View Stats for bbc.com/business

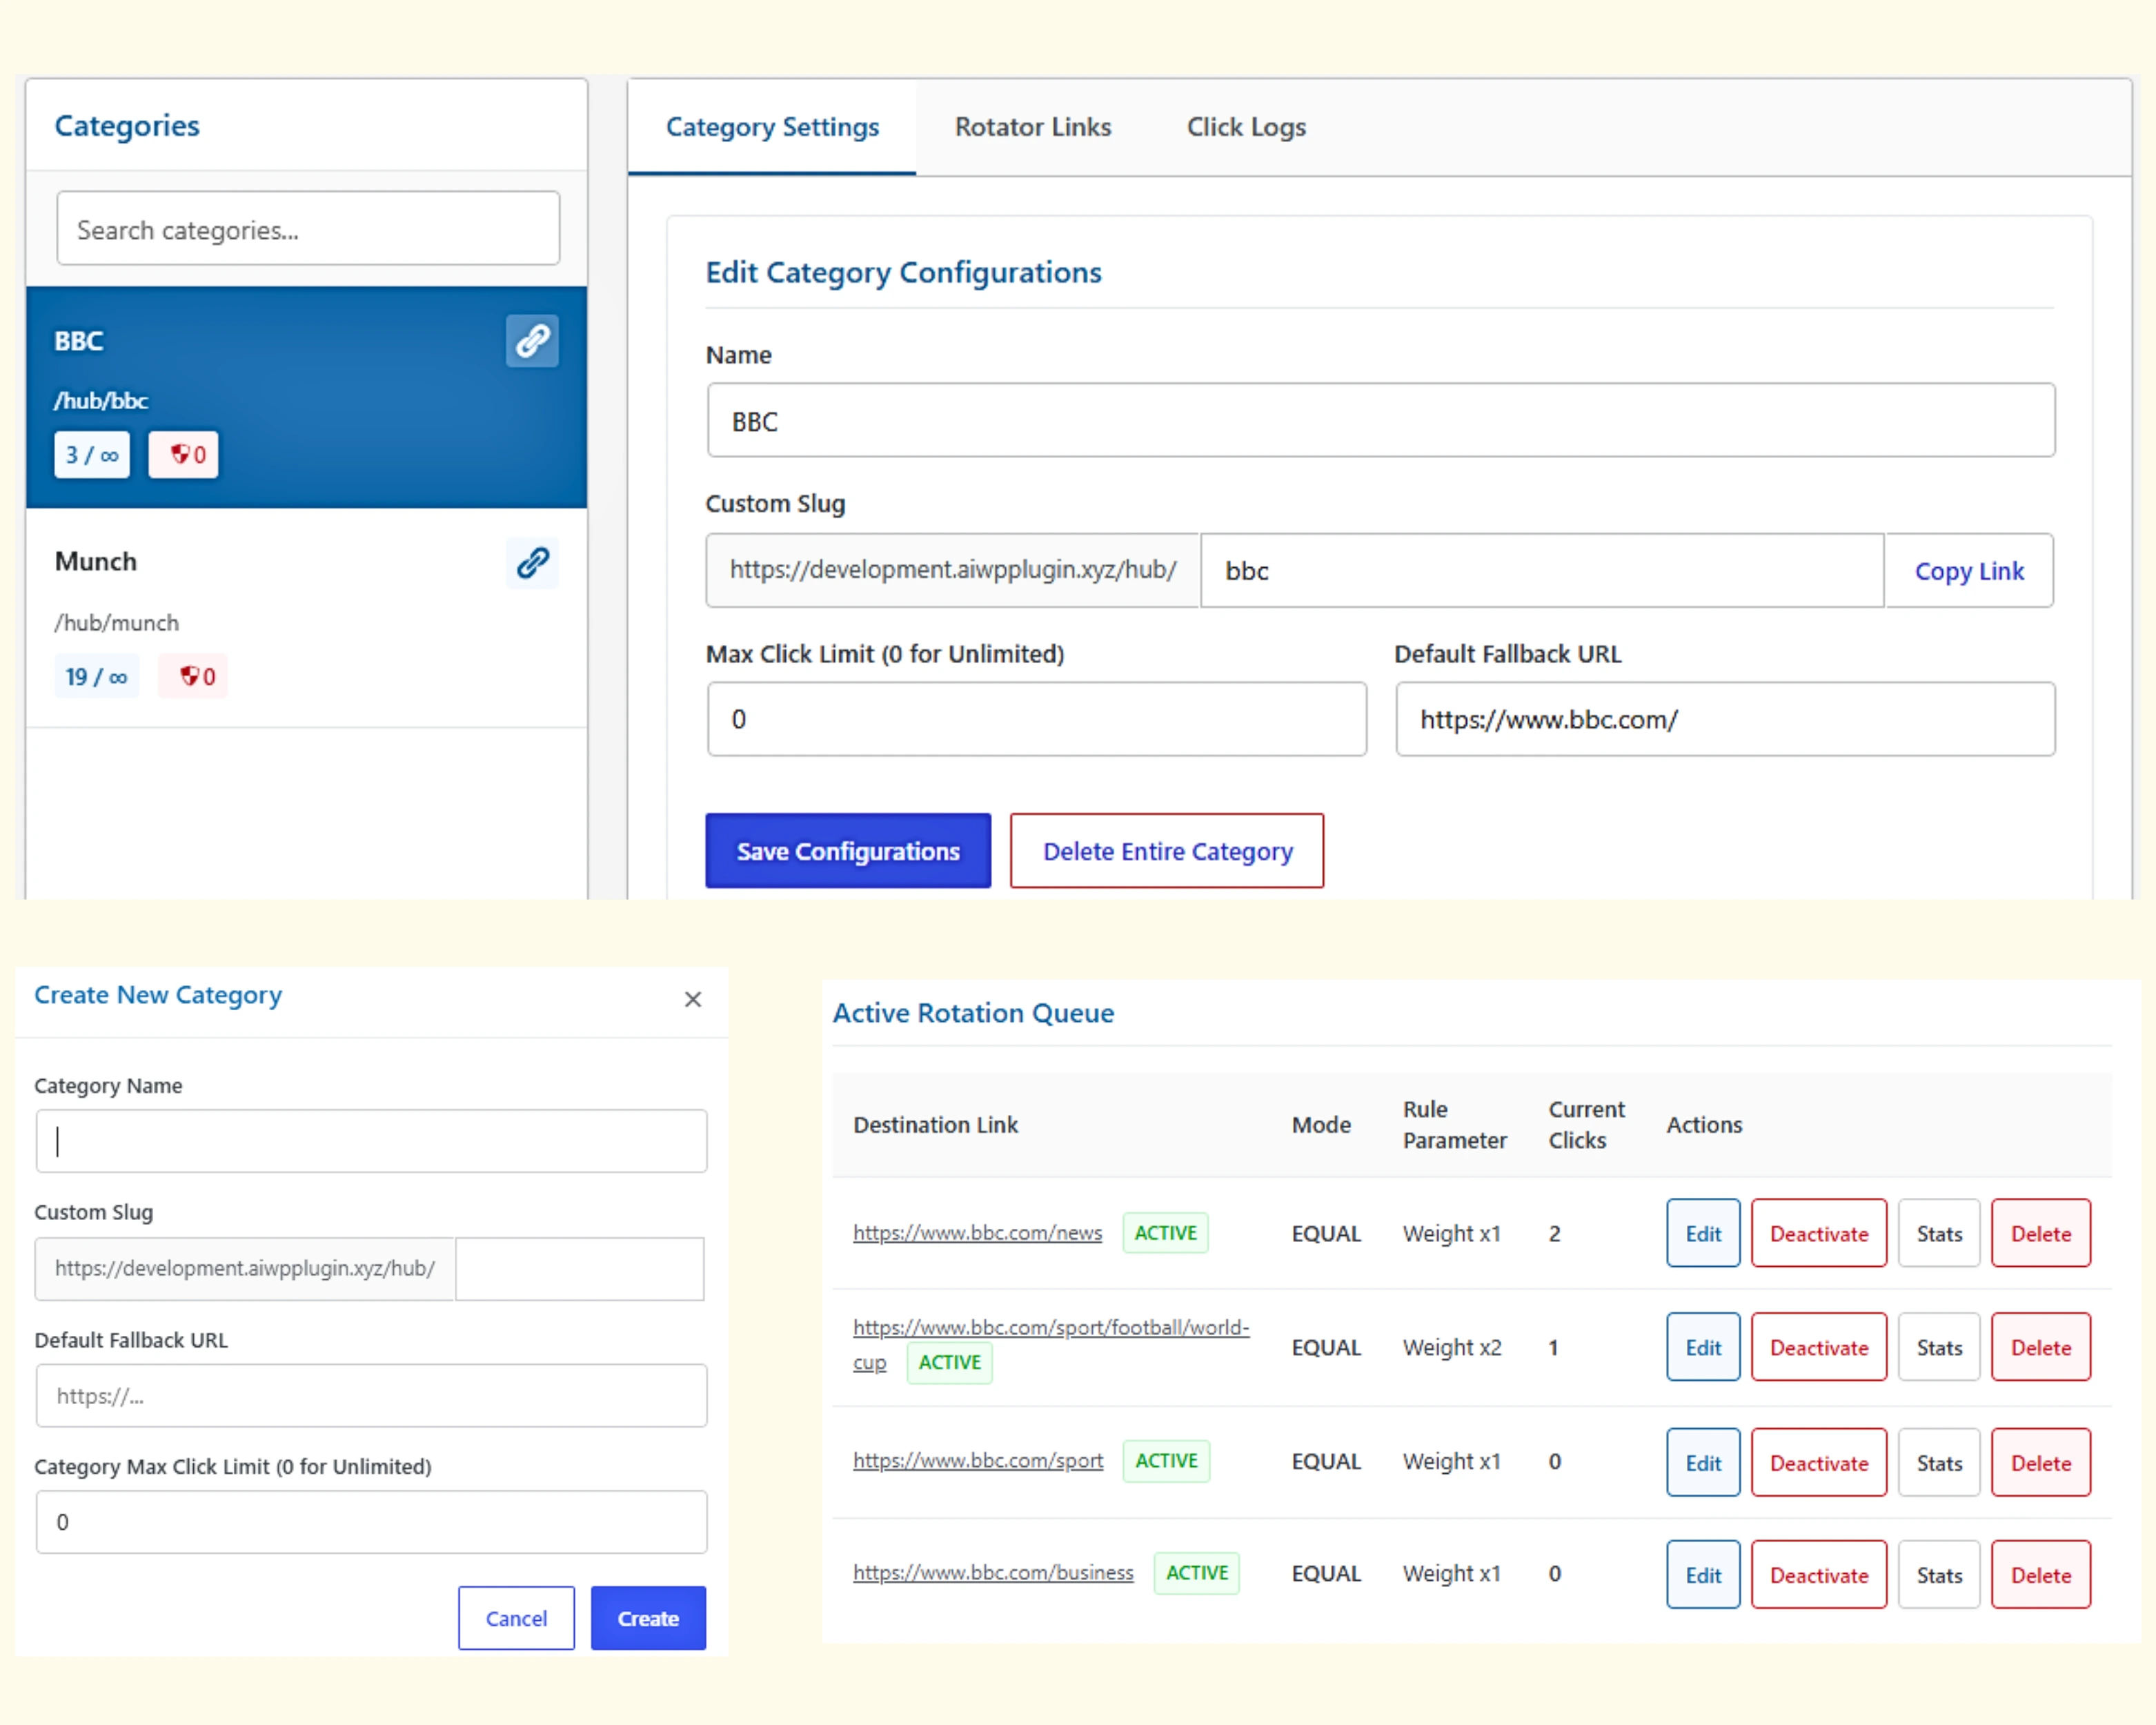pyautogui.click(x=1939, y=1575)
